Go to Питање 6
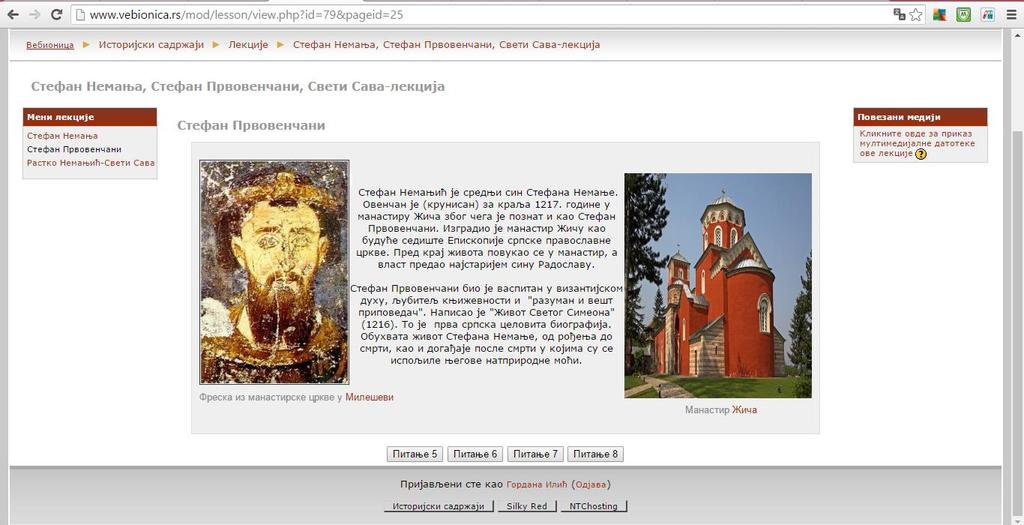The image size is (1024, 525). point(475,454)
